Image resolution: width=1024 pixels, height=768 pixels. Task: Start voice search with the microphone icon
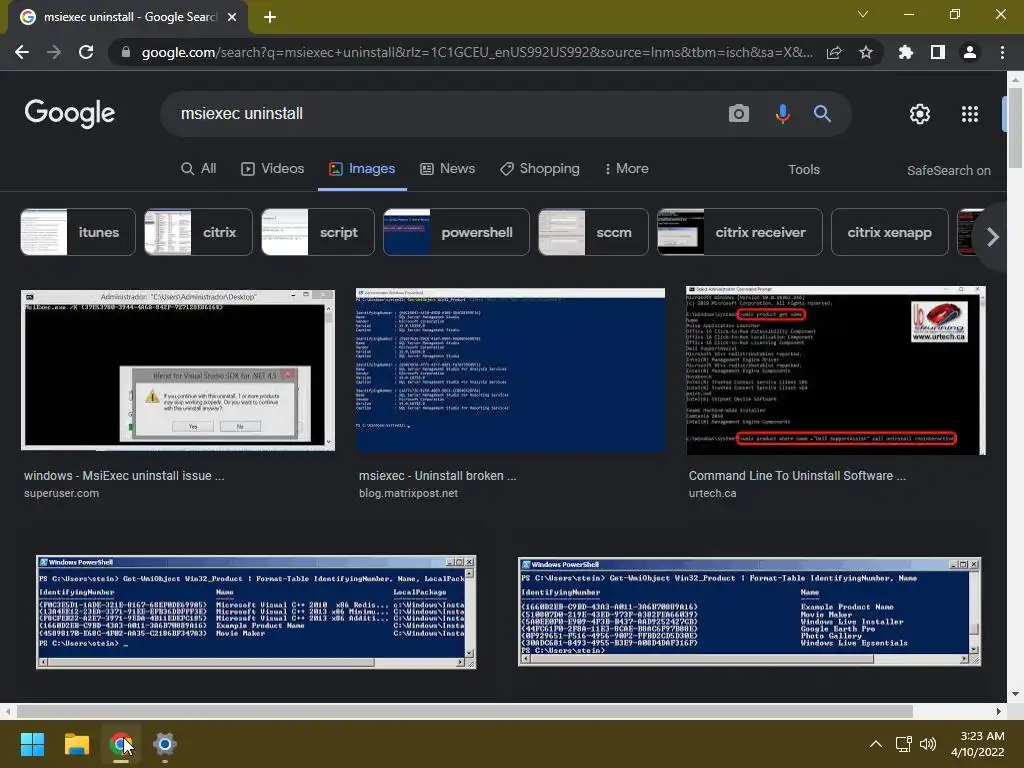[782, 114]
